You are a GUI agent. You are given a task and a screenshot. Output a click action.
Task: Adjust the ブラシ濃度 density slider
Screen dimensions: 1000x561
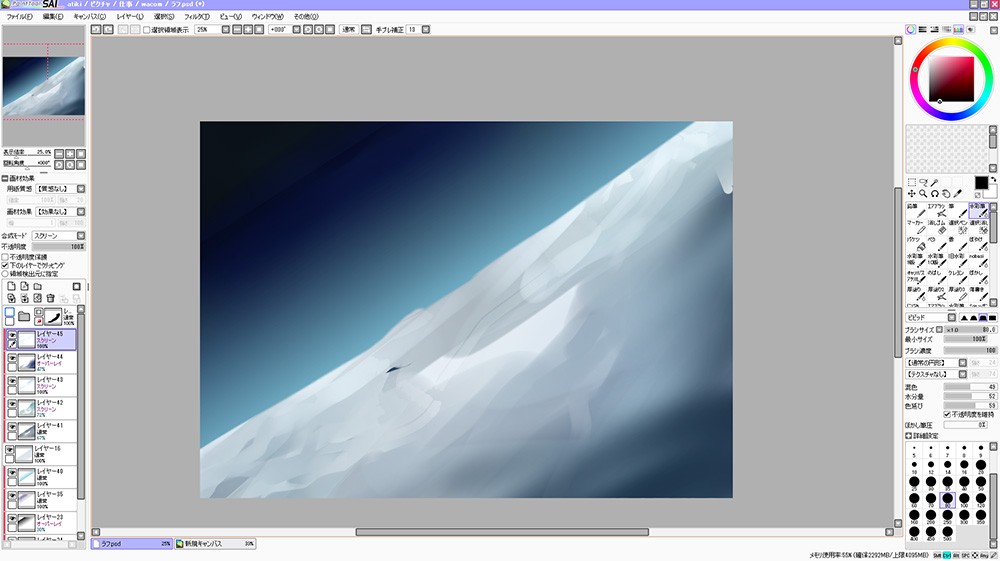point(970,351)
